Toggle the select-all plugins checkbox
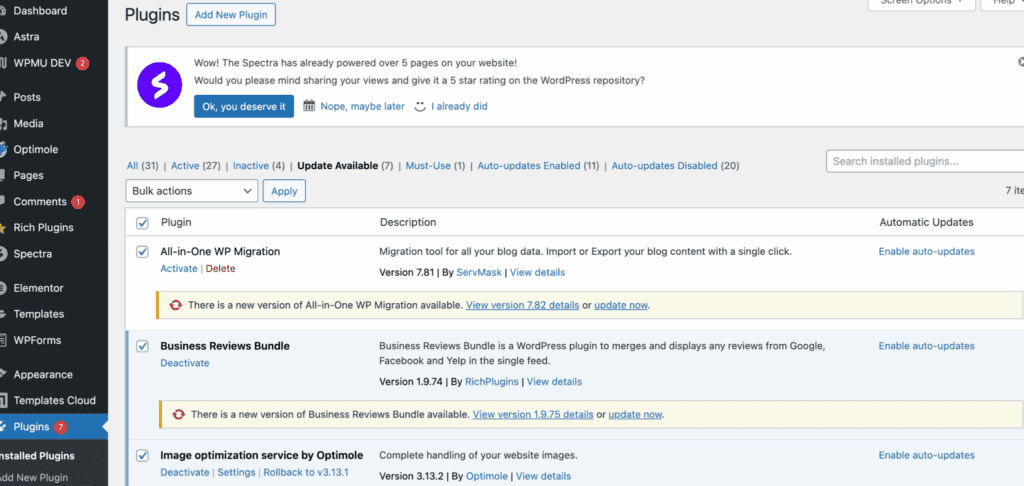The height and width of the screenshot is (486, 1024). [x=142, y=223]
